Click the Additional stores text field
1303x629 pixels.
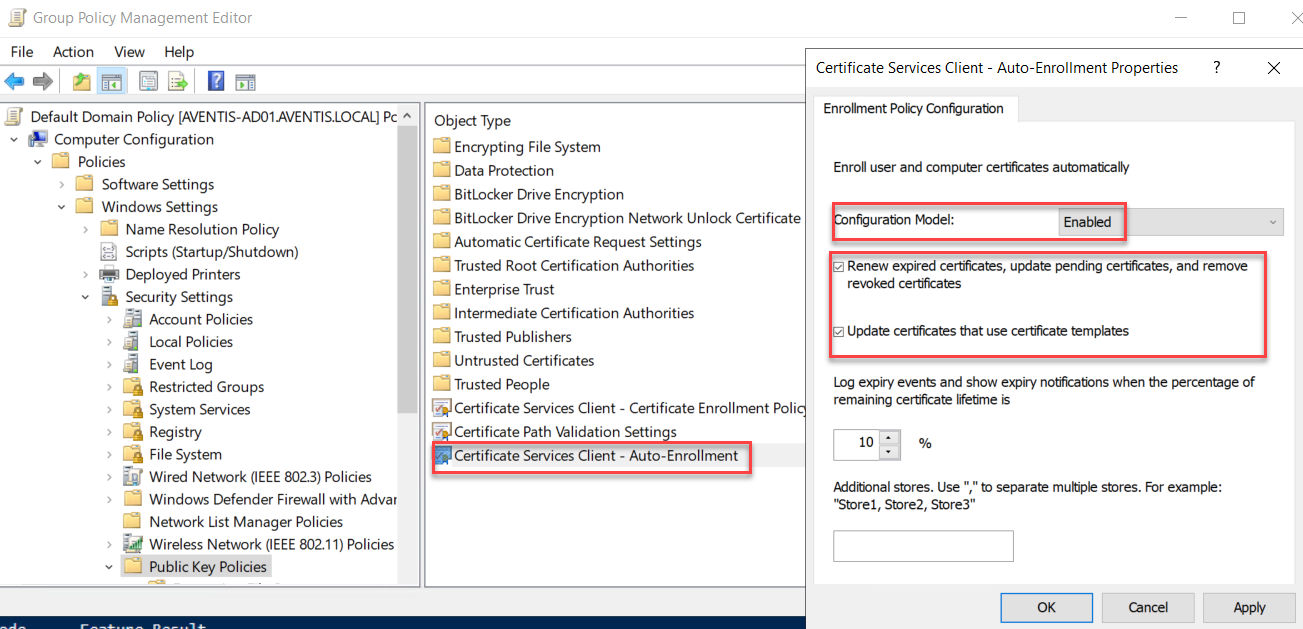pyautogui.click(x=923, y=546)
